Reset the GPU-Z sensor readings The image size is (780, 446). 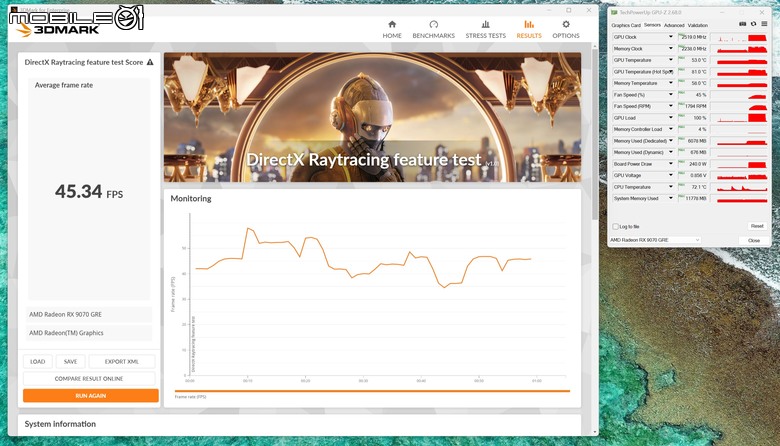coord(757,226)
